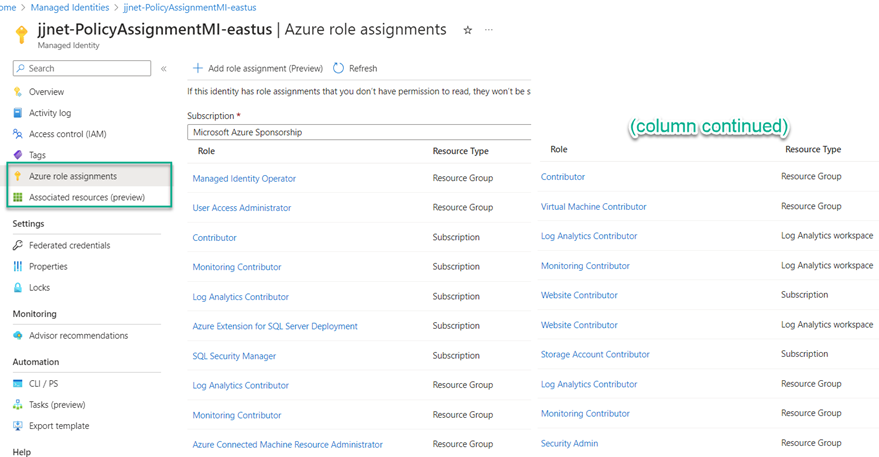Viewport: 879px width, 457px height.
Task: Click Add role assignment (Preview) button
Action: 257,68
